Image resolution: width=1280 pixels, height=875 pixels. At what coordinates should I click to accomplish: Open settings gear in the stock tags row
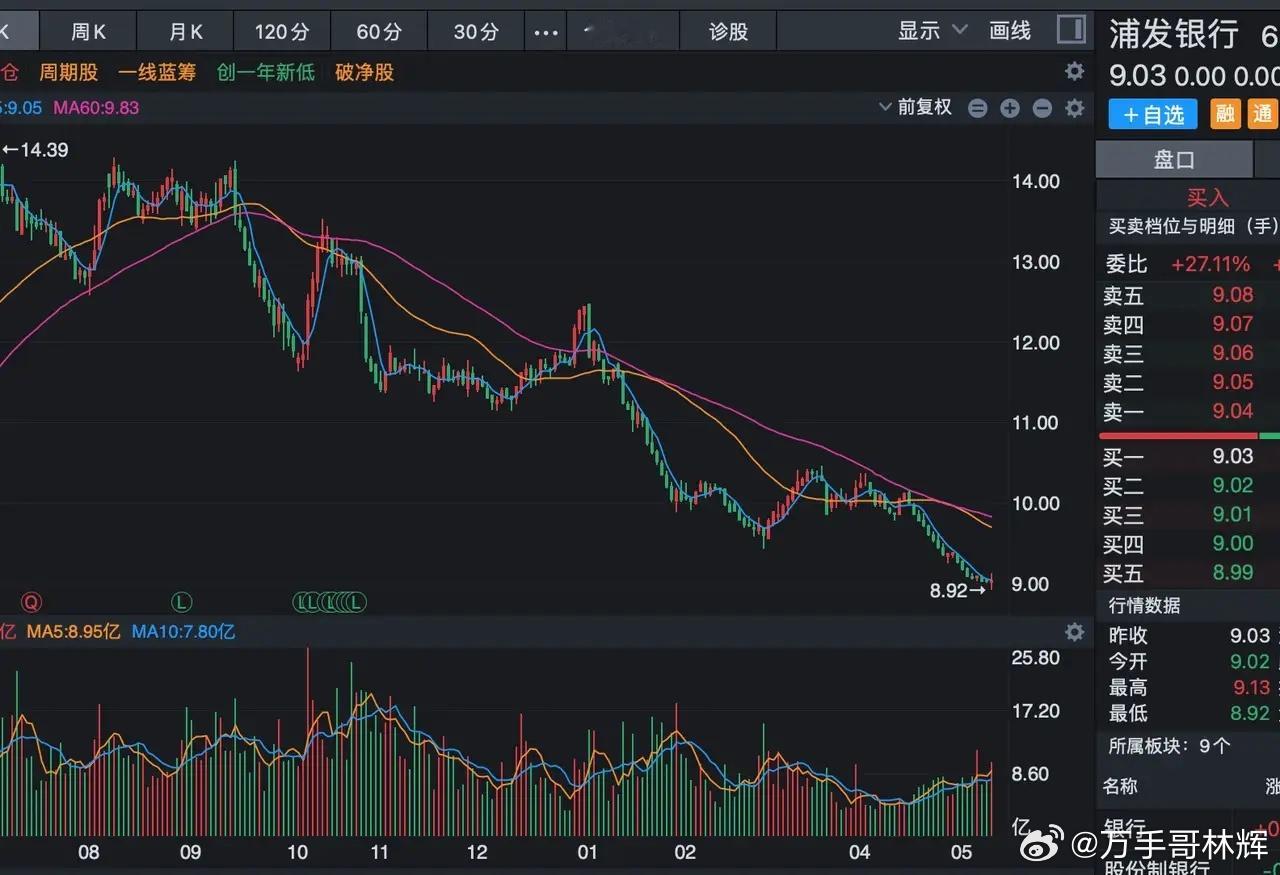pyautogui.click(x=1075, y=71)
